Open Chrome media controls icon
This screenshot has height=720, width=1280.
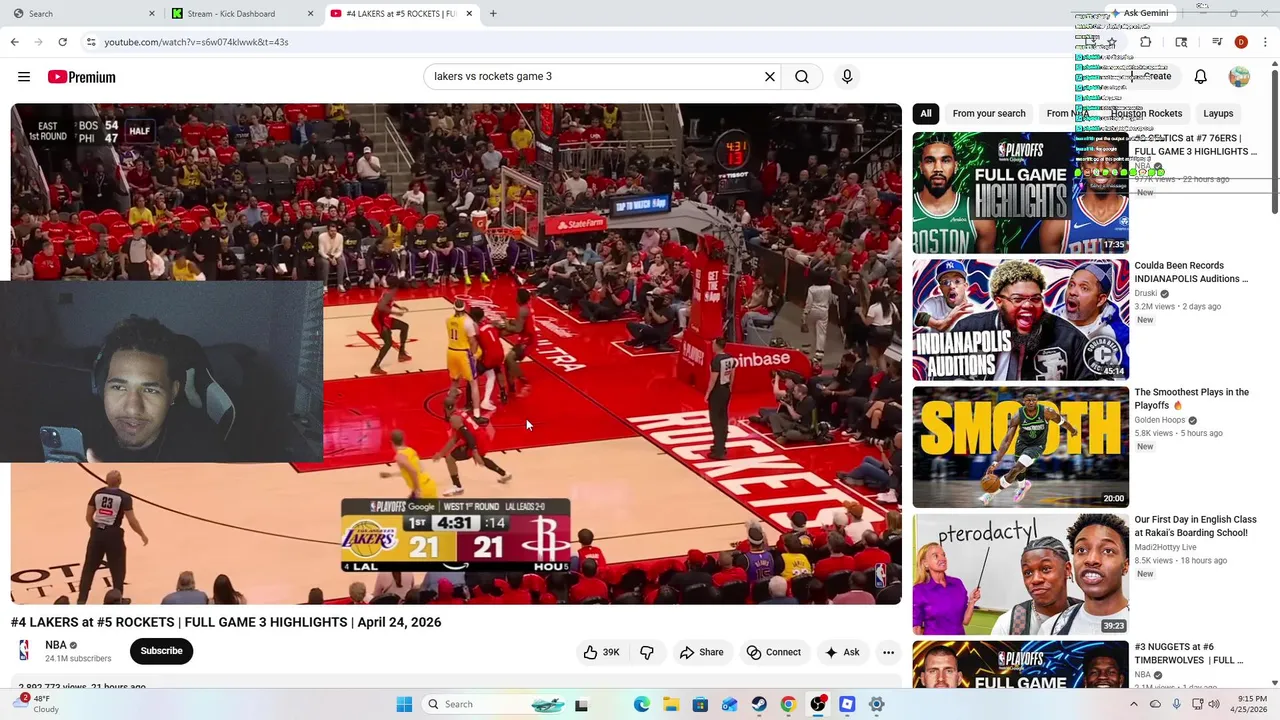point(1217,42)
